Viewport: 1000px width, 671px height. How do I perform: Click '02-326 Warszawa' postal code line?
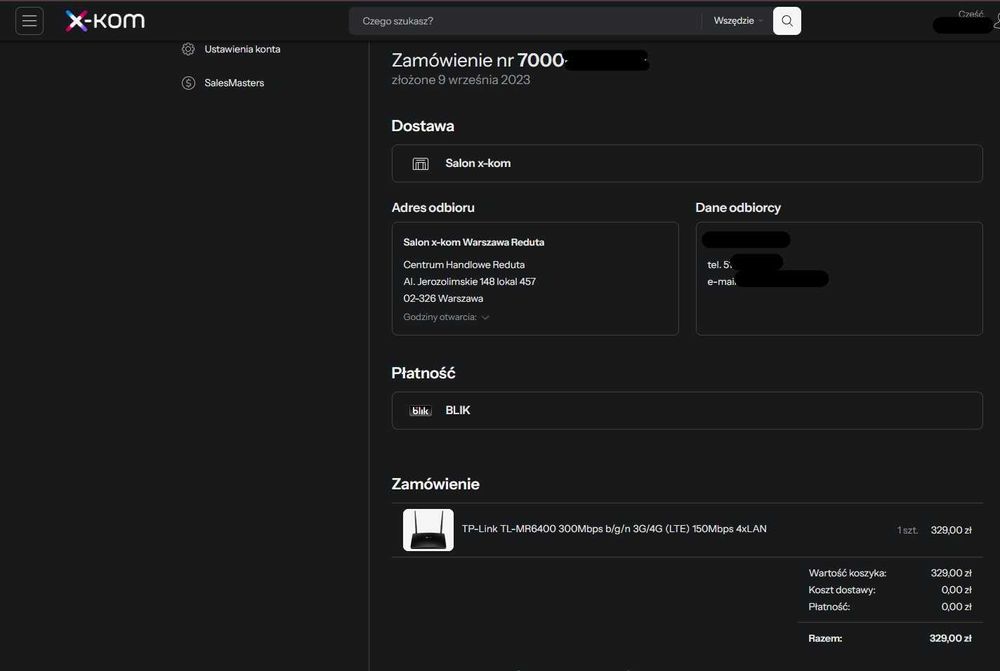(x=443, y=299)
